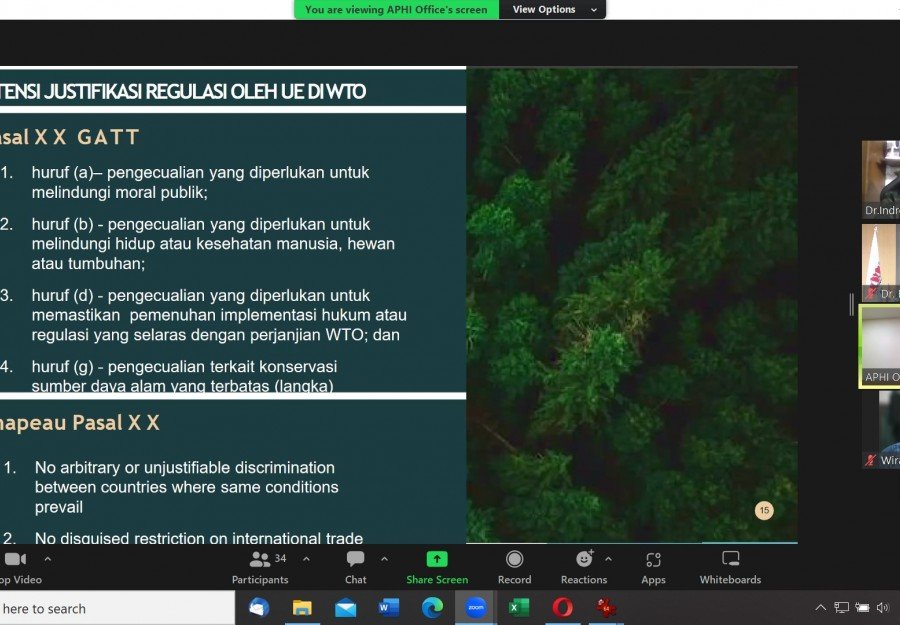900x625 pixels.
Task: Open the Whiteboards icon
Action: click(x=730, y=559)
